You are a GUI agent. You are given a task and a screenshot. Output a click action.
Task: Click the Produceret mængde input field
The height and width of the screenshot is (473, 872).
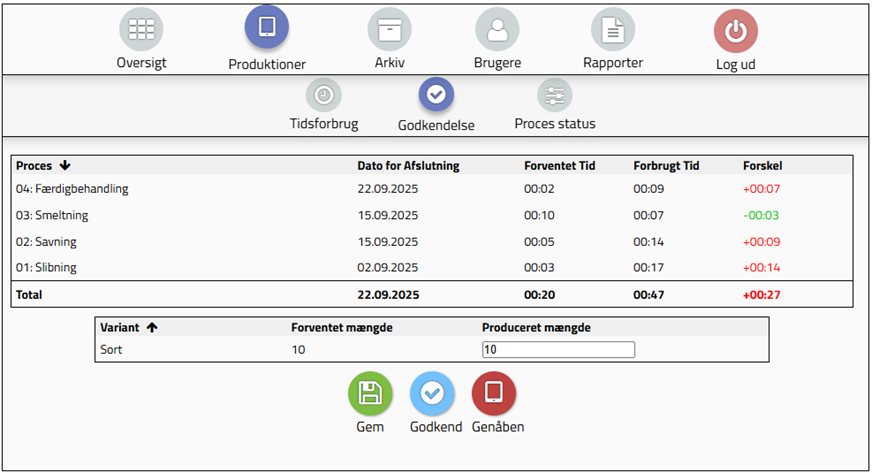tap(557, 350)
